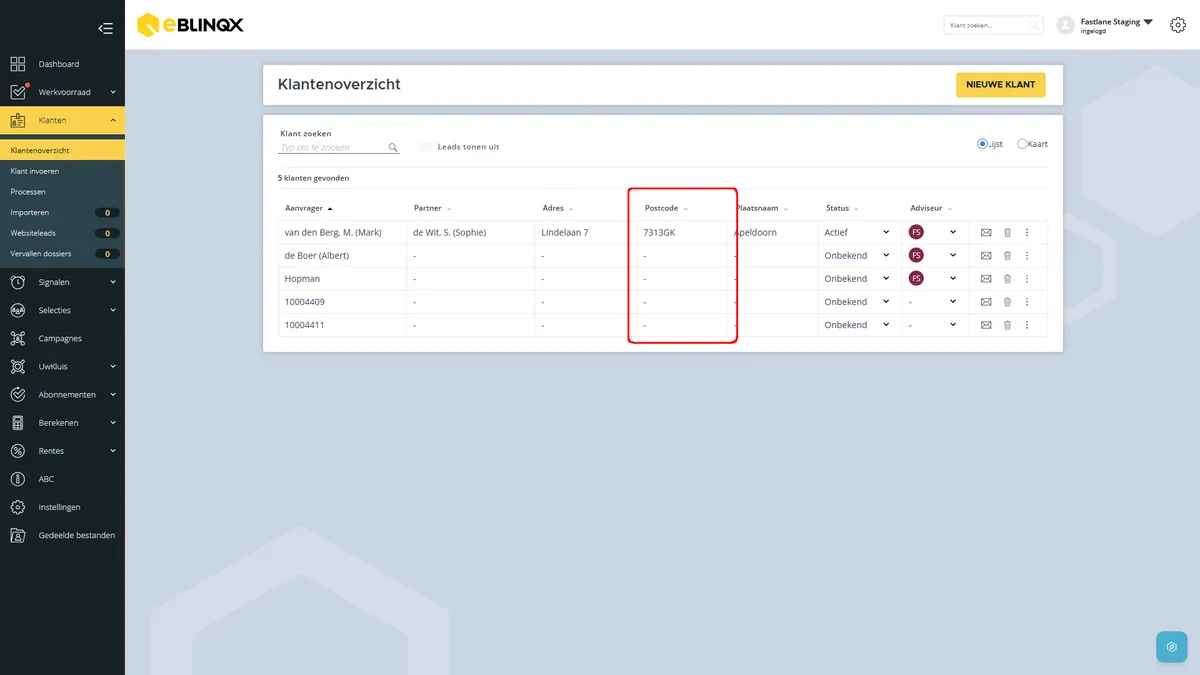1200x675 pixels.
Task: Click envelope icon for van den Berg row
Action: tap(985, 232)
